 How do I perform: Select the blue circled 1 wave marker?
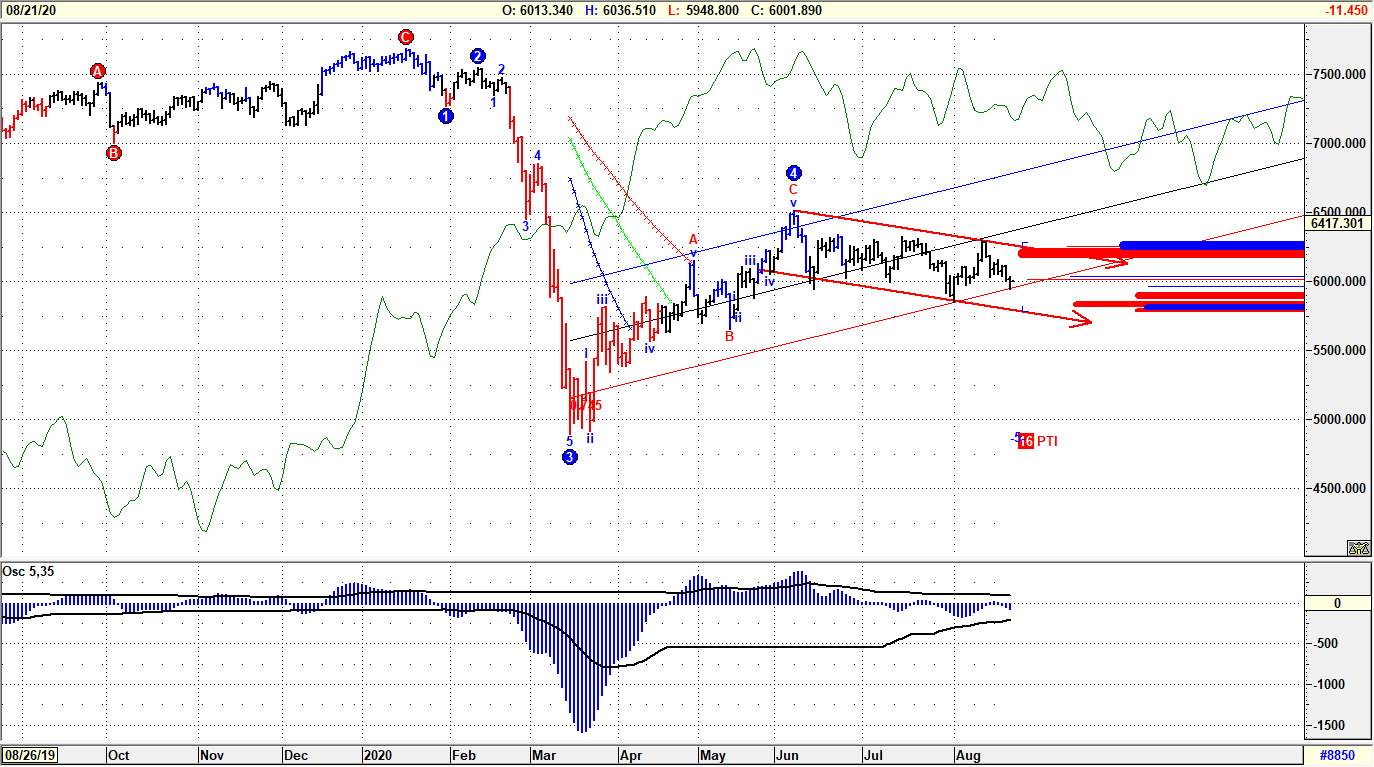(446, 116)
